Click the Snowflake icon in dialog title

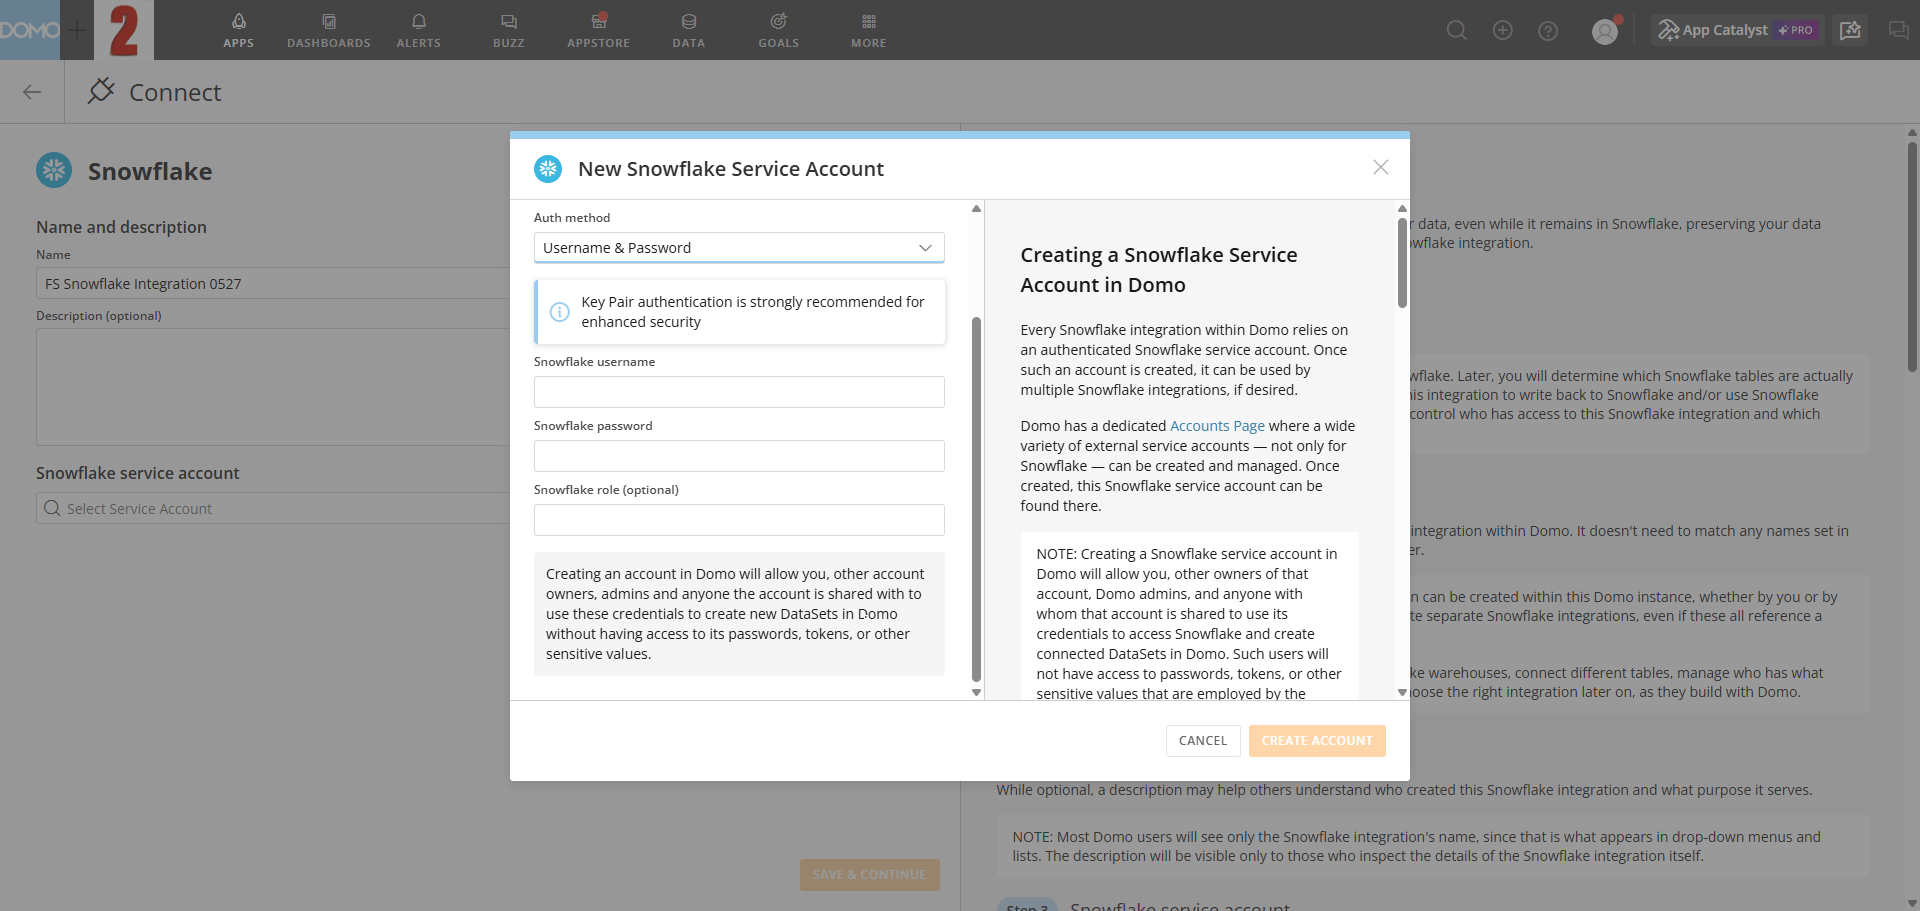click(x=548, y=168)
